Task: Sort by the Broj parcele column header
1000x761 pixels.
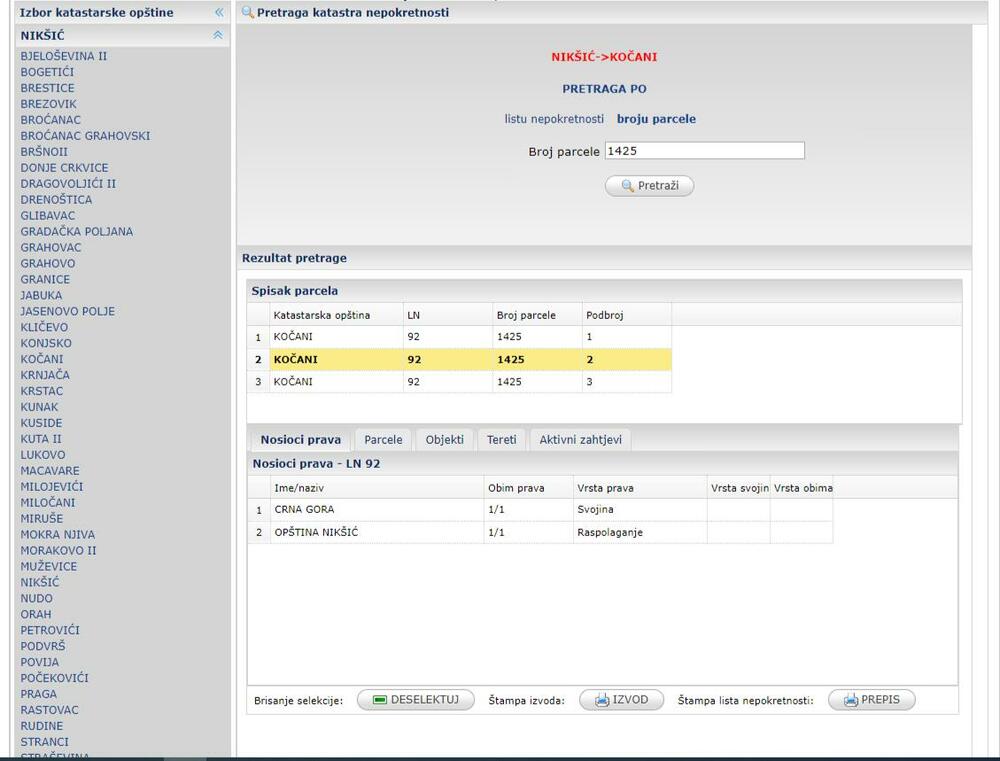Action: 526,315
